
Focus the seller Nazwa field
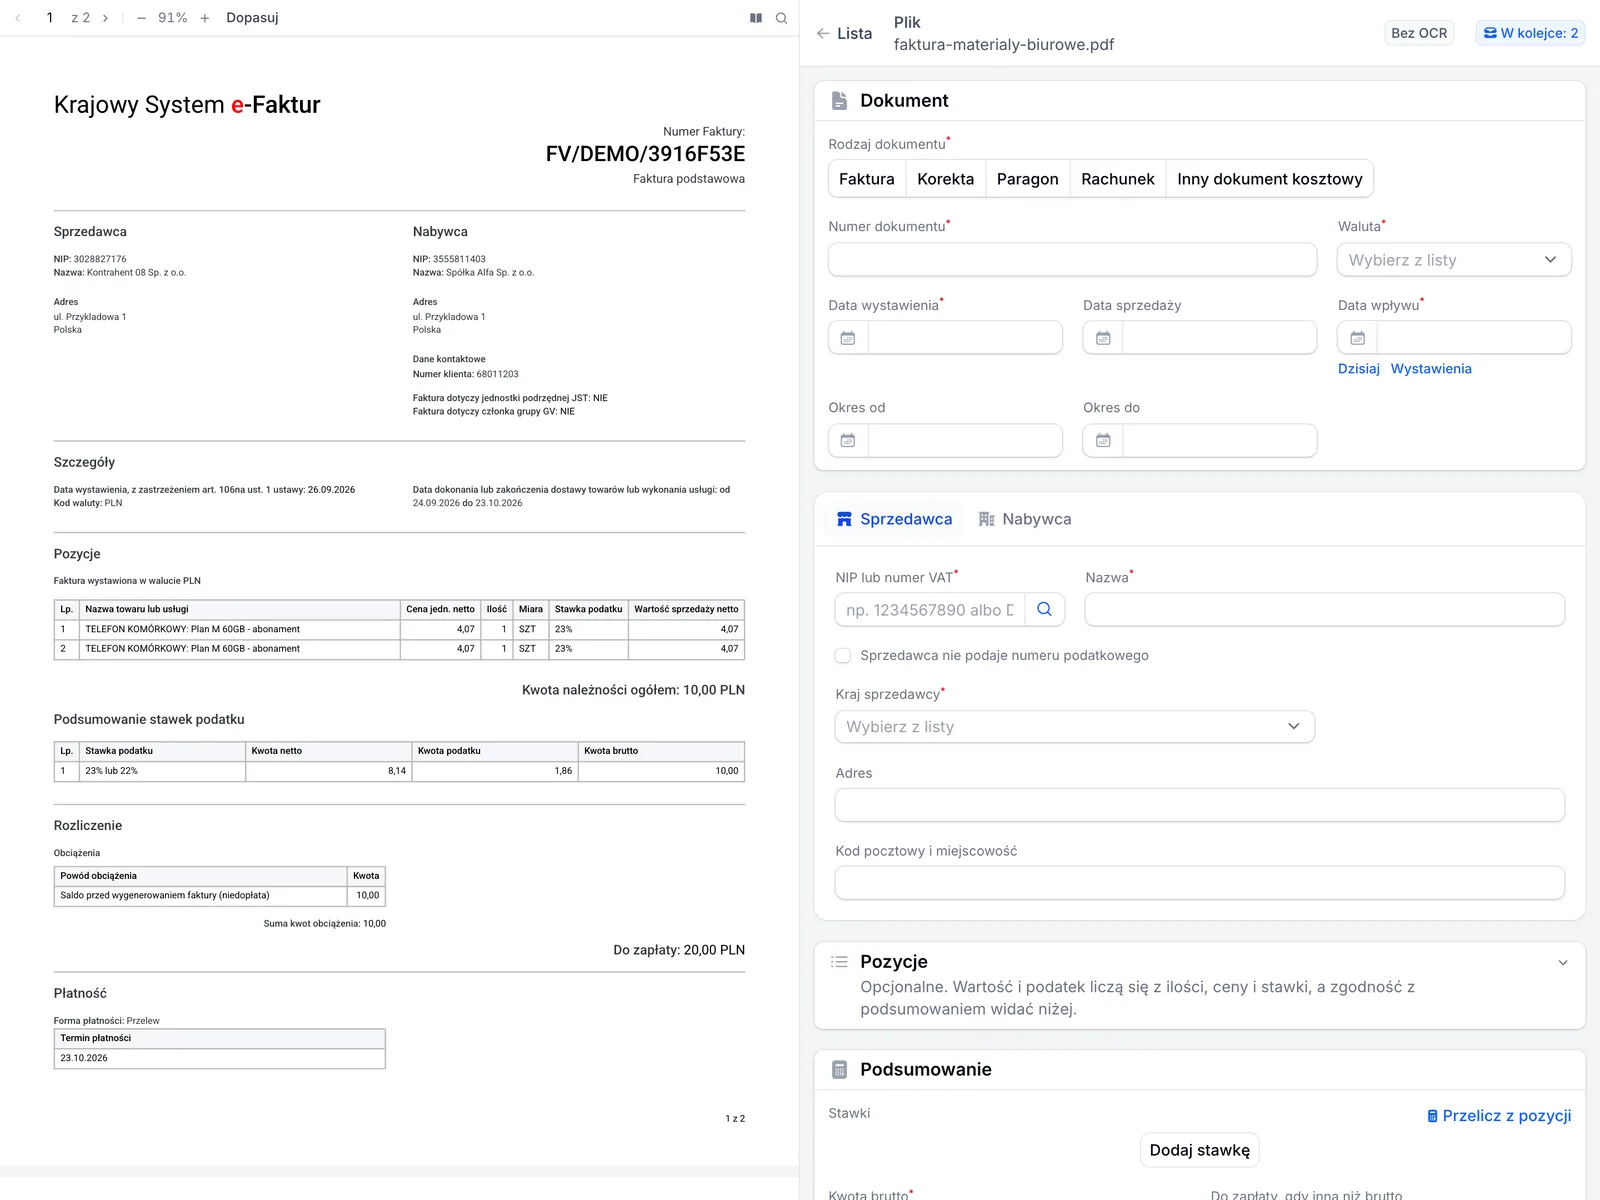[1325, 609]
